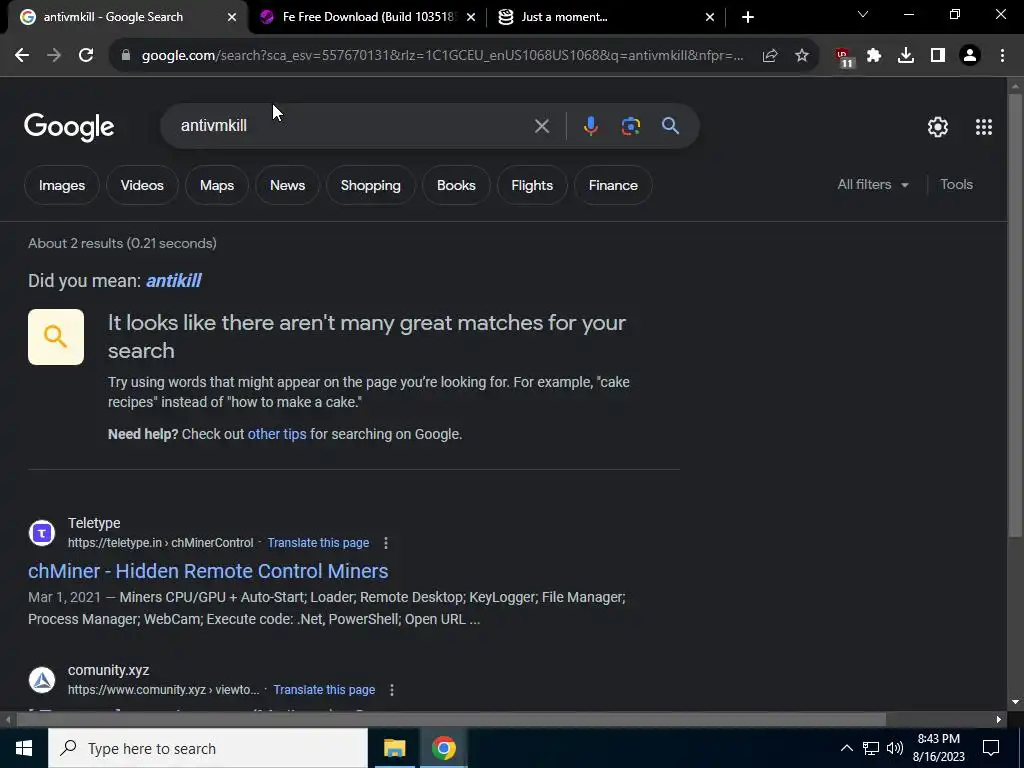
Task: Open the Windows notification center
Action: click(x=991, y=748)
